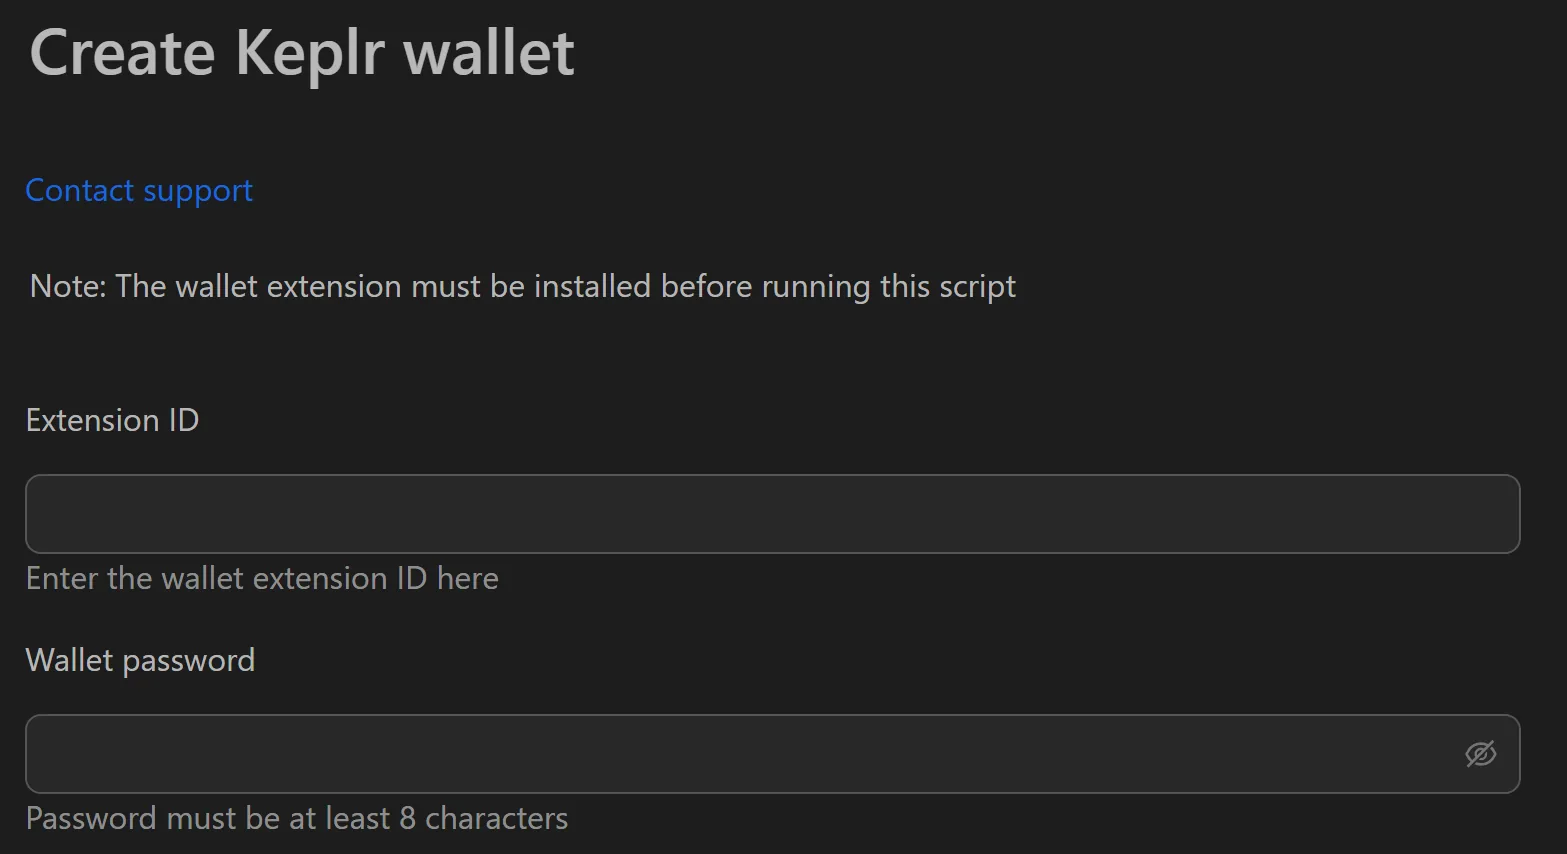
Task: Click the Extension ID label
Action: pyautogui.click(x=111, y=420)
